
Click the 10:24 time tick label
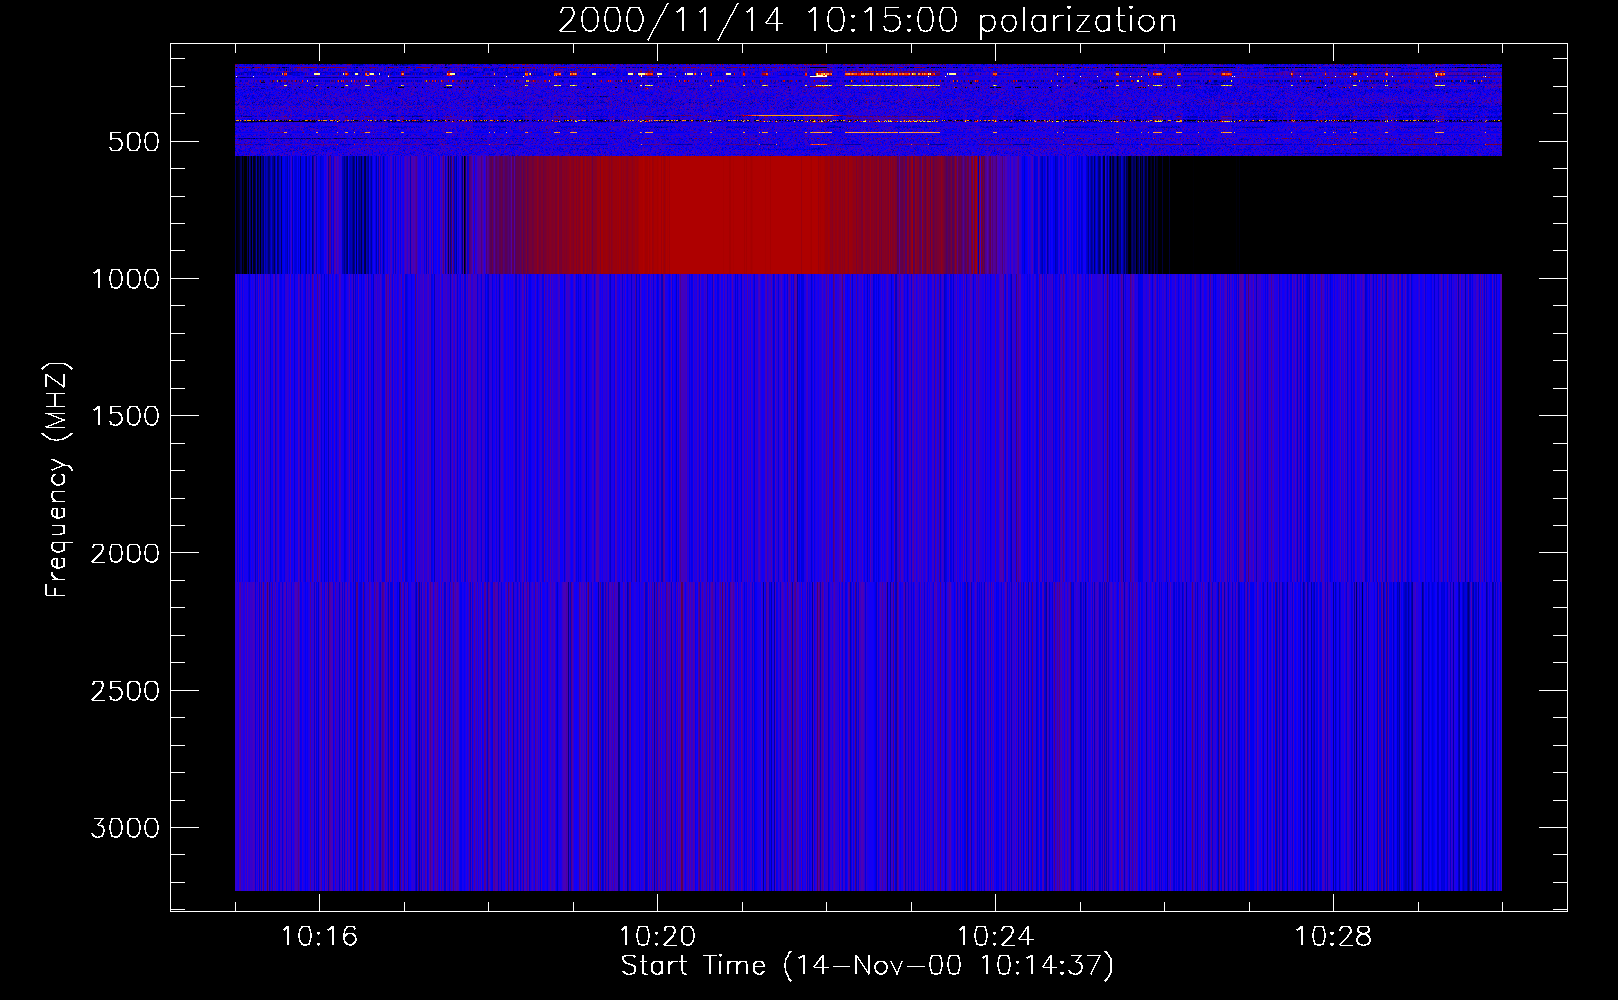tap(995, 937)
